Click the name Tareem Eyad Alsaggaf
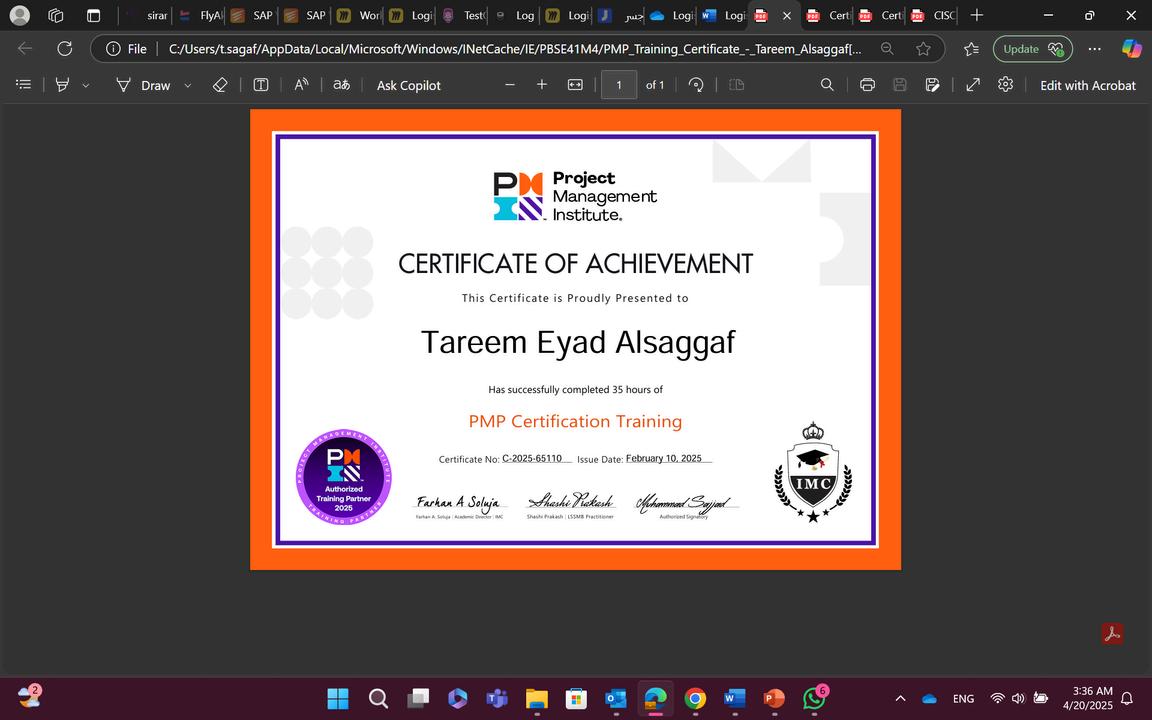The width and height of the screenshot is (1152, 720). click(x=577, y=342)
